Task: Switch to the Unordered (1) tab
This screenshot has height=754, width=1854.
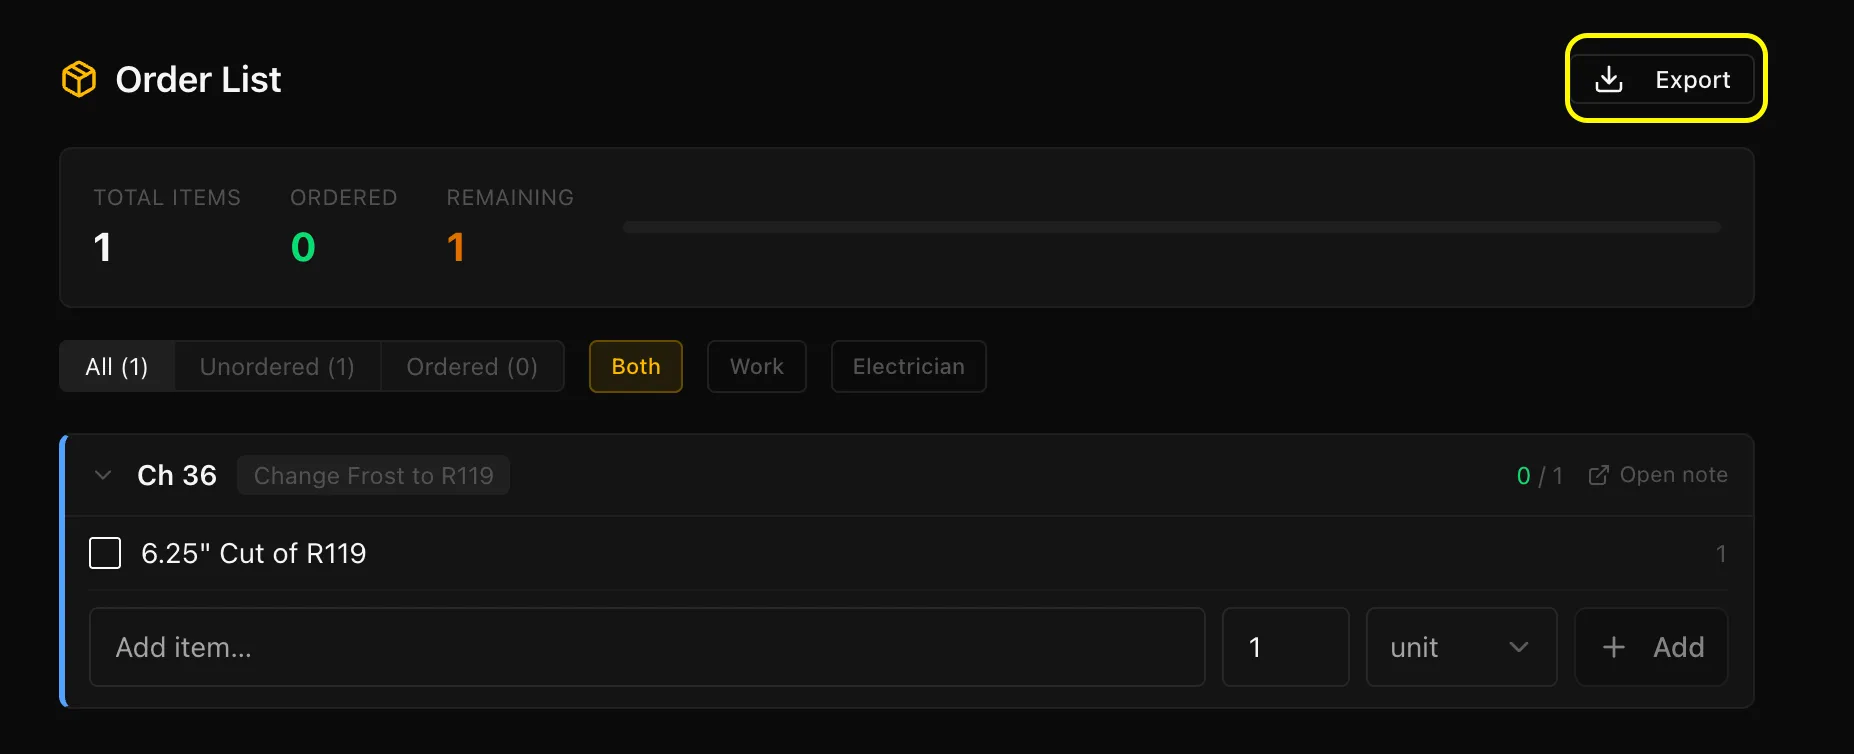Action: coord(277,367)
